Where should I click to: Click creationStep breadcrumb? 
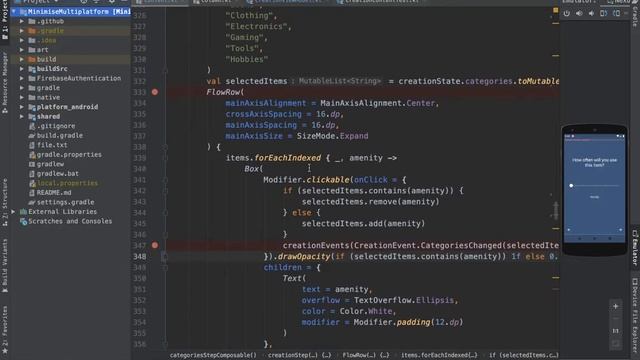point(299,355)
